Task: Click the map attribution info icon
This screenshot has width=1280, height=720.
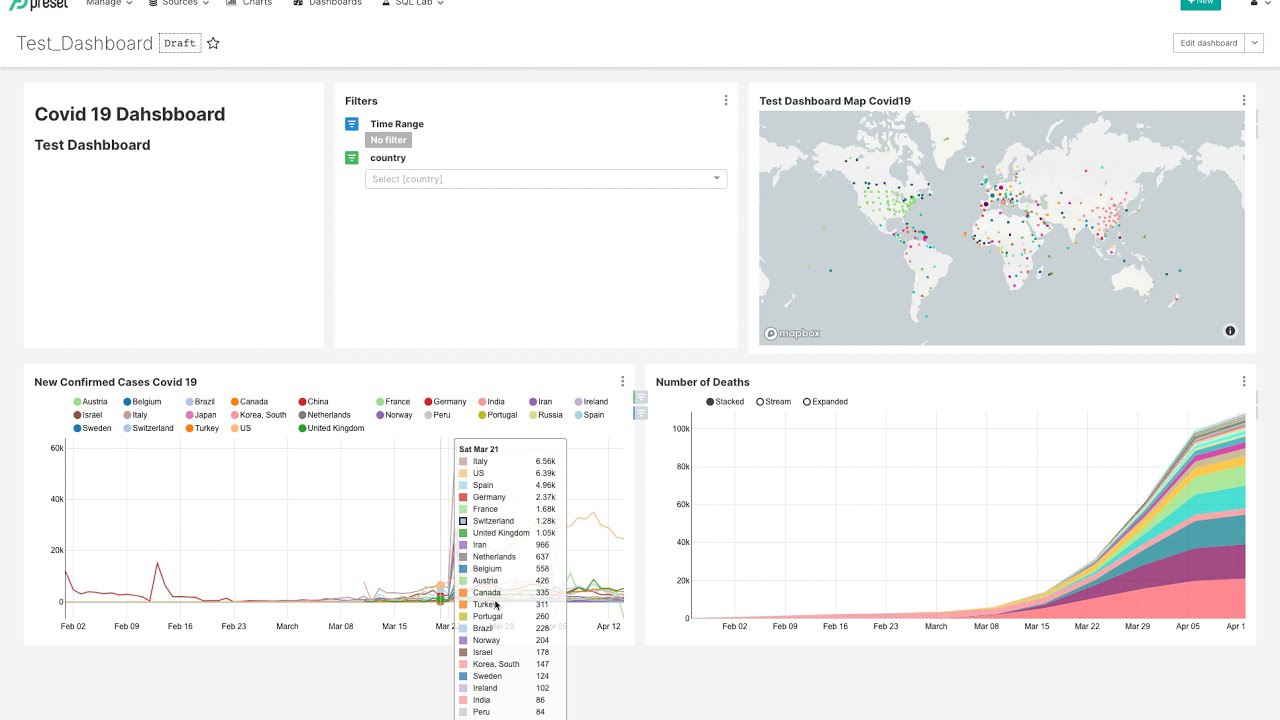Action: [1230, 331]
